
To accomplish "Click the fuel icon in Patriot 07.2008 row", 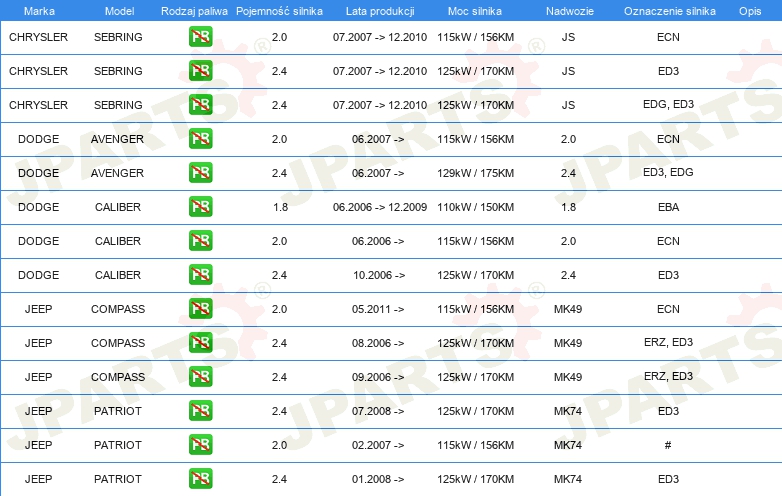I will pos(200,411).
